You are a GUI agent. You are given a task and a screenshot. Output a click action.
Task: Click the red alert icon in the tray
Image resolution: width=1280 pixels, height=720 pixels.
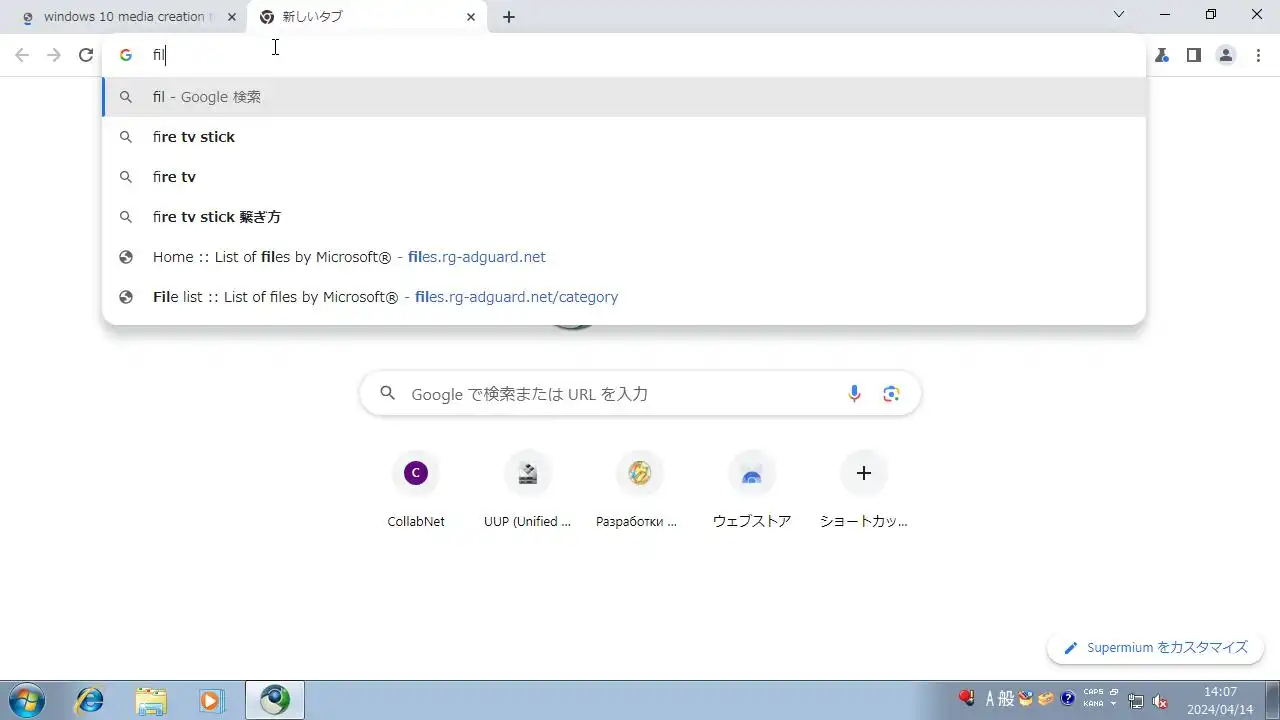point(966,698)
